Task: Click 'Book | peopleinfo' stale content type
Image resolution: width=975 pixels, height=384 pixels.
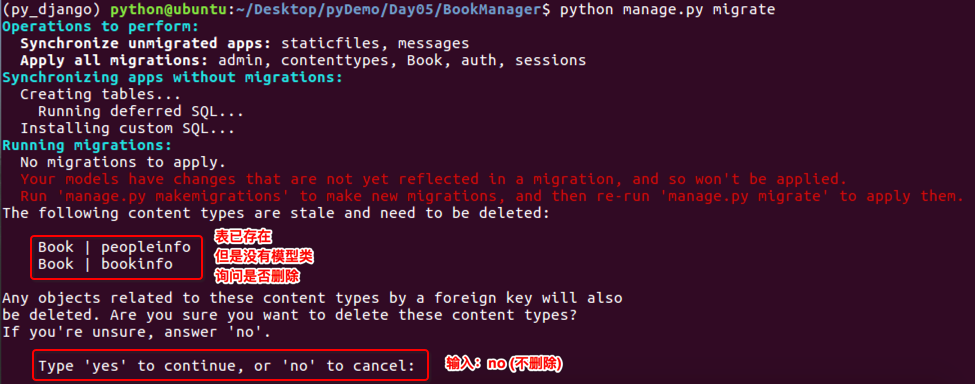Action: coord(114,247)
